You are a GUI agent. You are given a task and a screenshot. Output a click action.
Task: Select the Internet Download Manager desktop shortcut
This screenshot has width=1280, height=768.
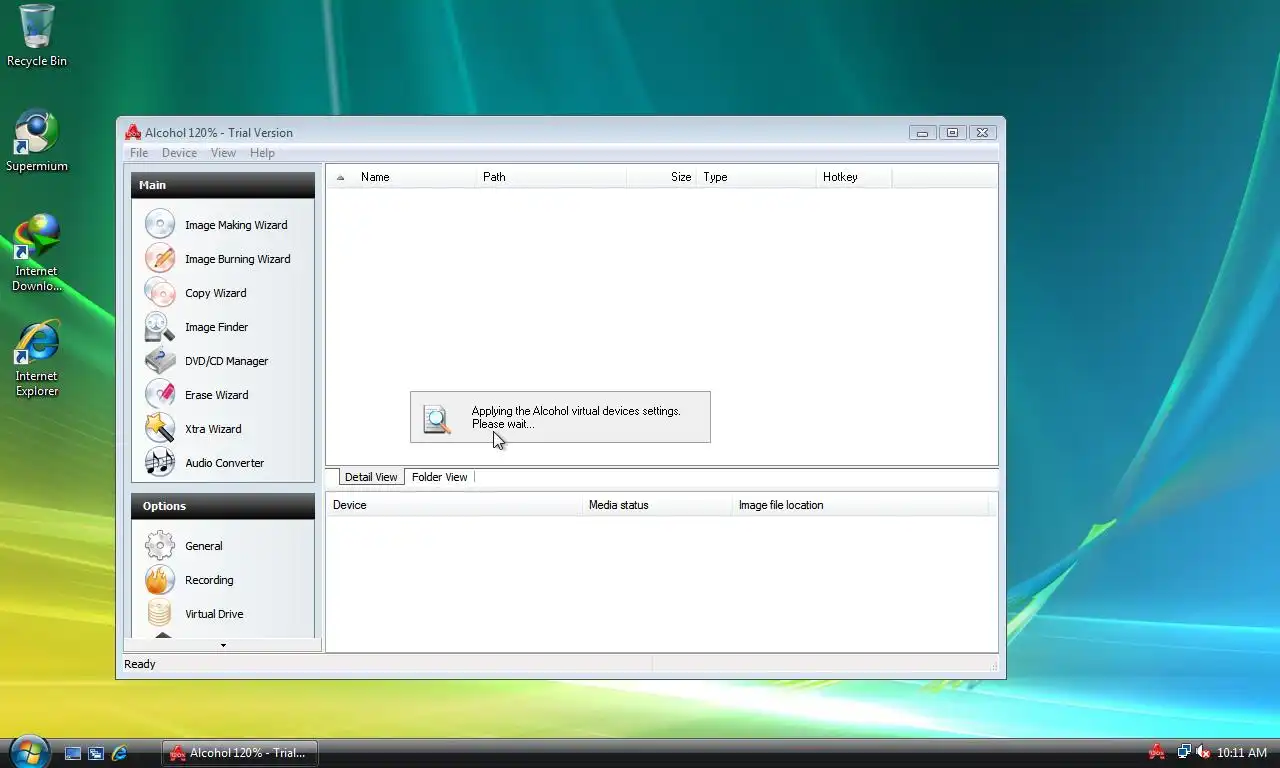37,253
